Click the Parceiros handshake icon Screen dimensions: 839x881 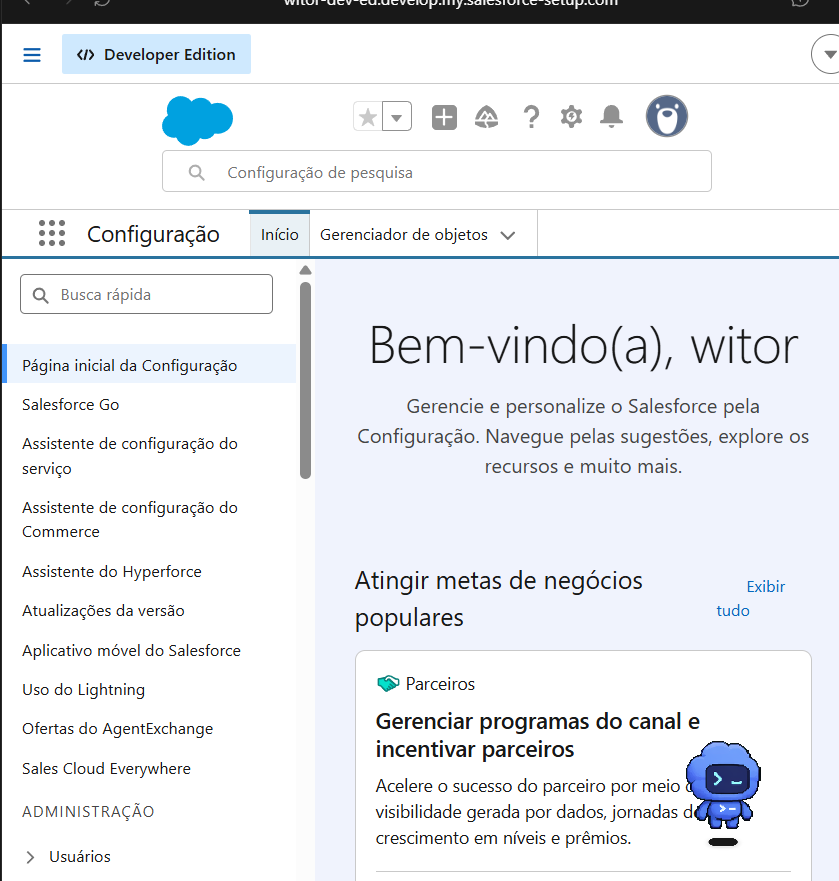click(x=388, y=684)
